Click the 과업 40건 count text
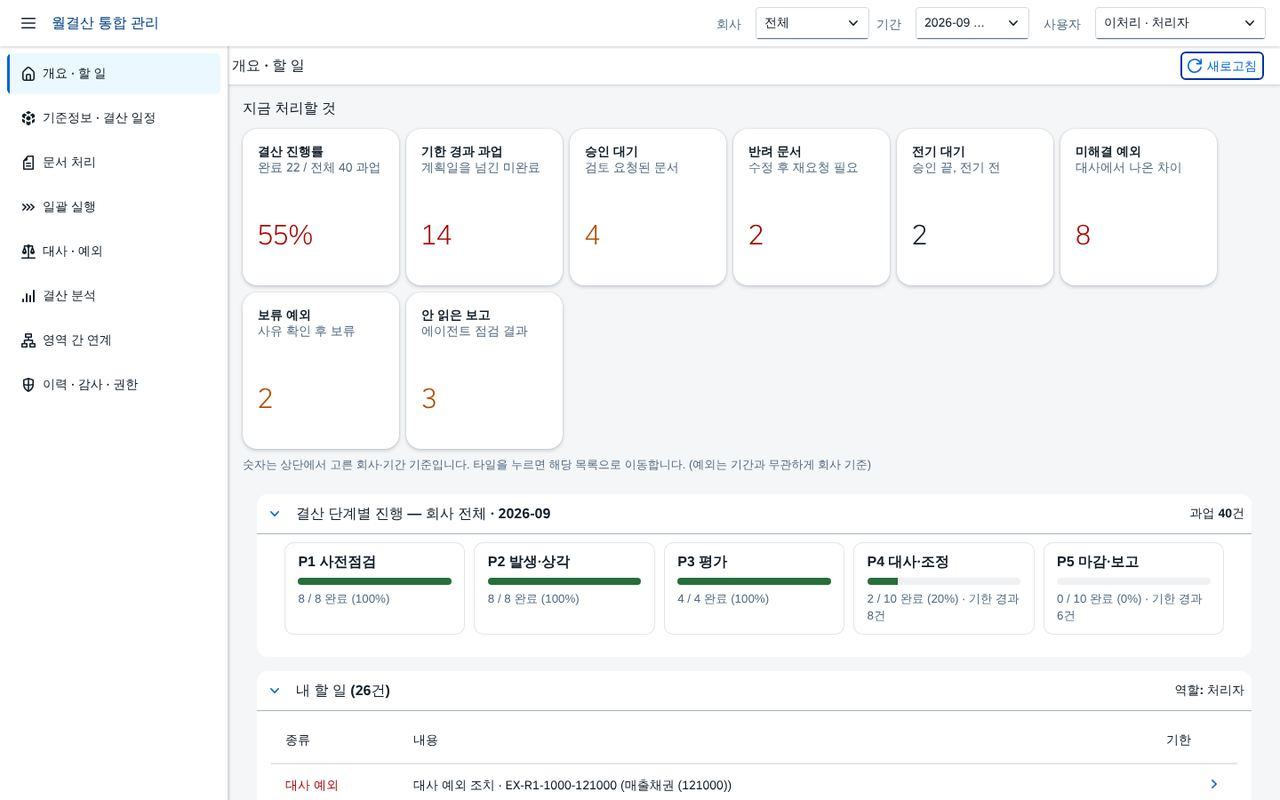Screen dimensions: 1280x800 pyautogui.click(x=1217, y=514)
